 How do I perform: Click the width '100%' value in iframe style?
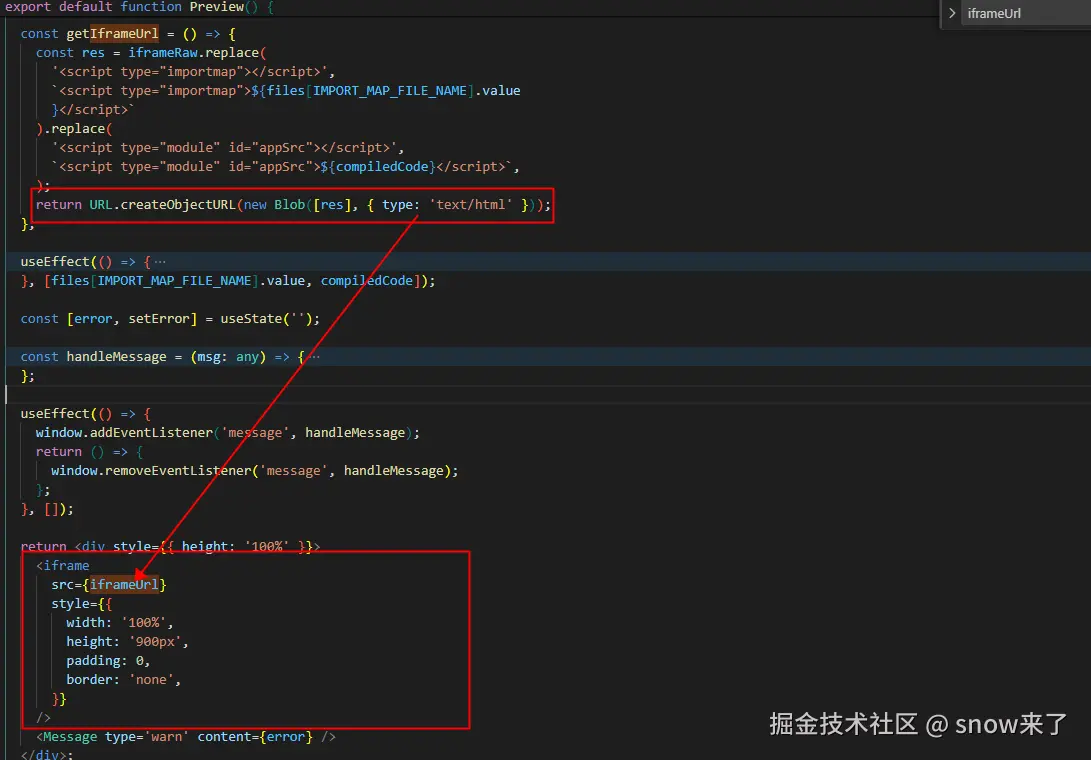click(144, 623)
